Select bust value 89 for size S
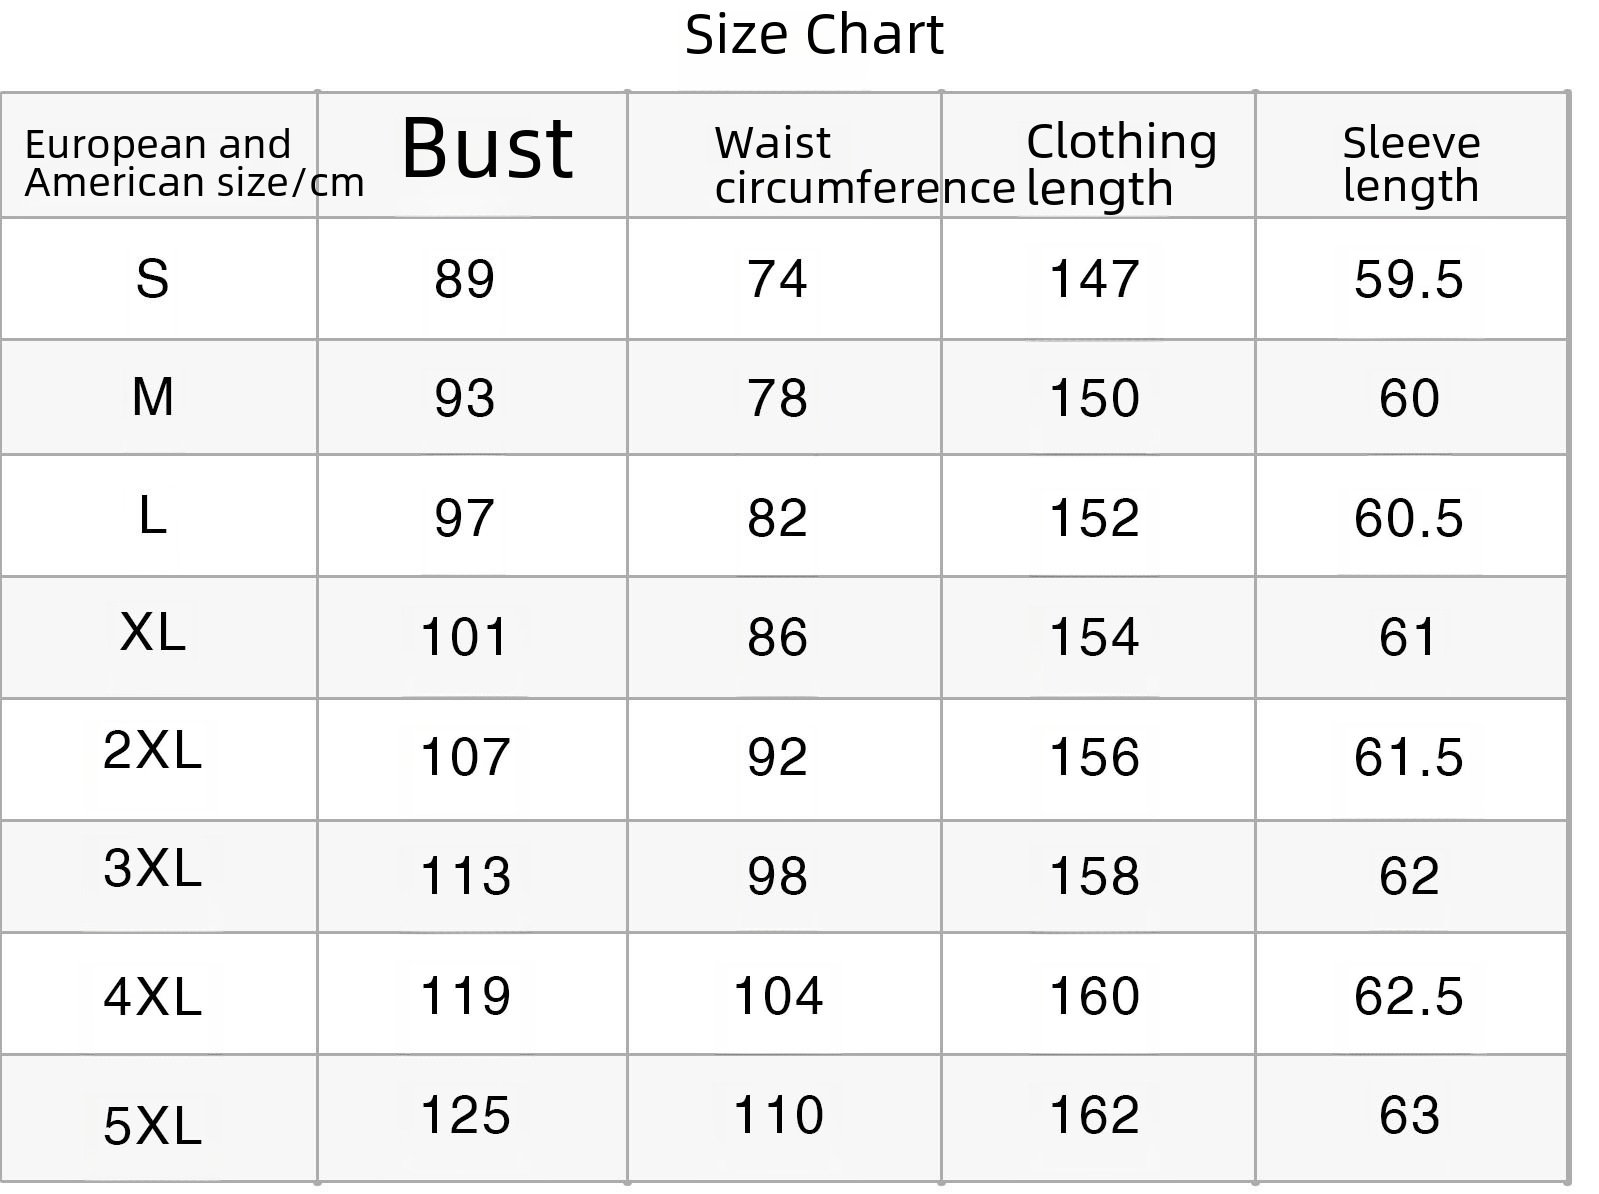Screen dimensions: 1599x1194 [x=464, y=279]
